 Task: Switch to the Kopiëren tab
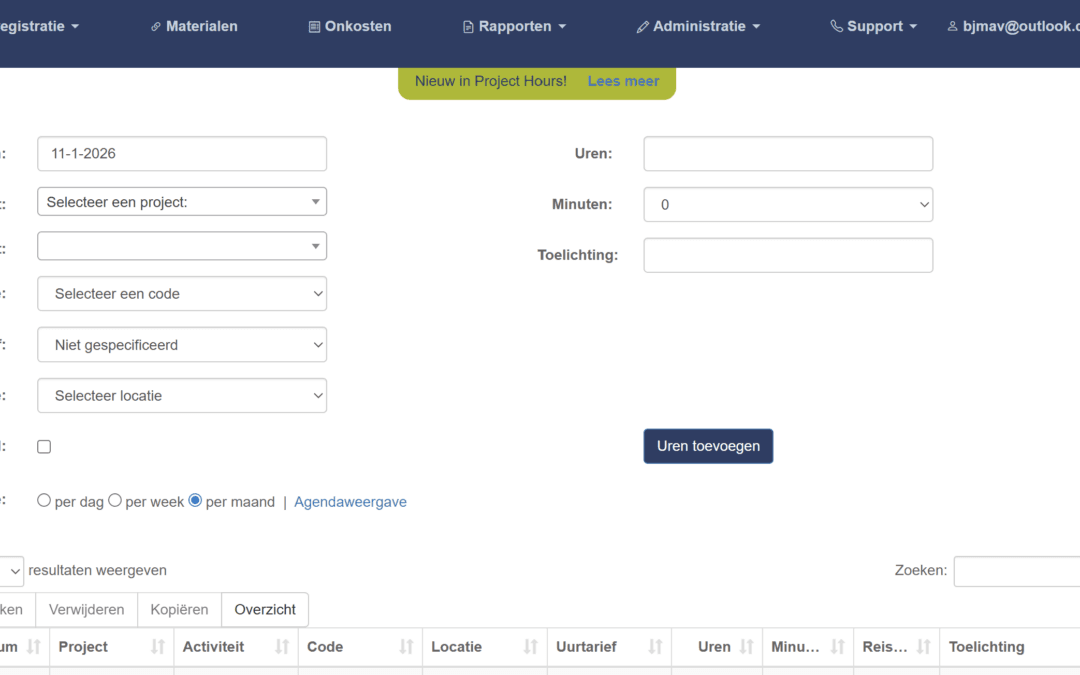[x=179, y=609]
